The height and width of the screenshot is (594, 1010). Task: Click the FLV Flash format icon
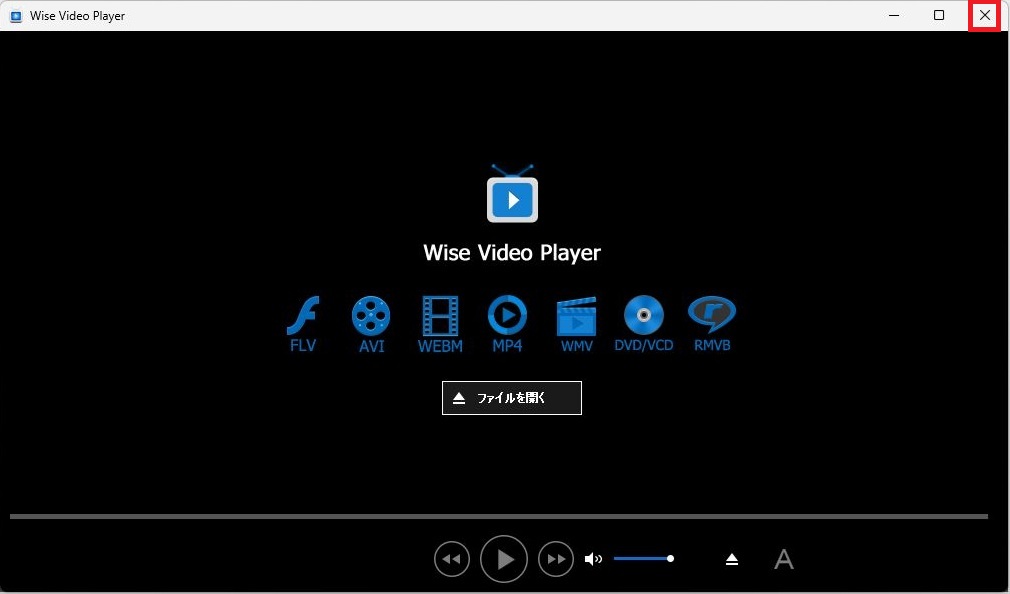click(x=302, y=316)
